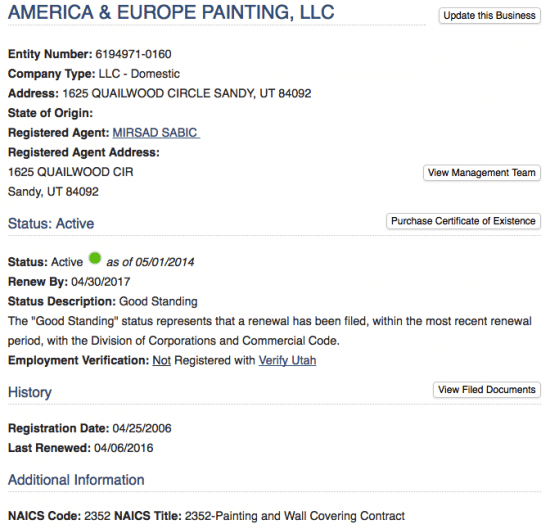Click the Update this Business button
Image resolution: width=550 pixels, height=529 pixels.
coord(489,15)
